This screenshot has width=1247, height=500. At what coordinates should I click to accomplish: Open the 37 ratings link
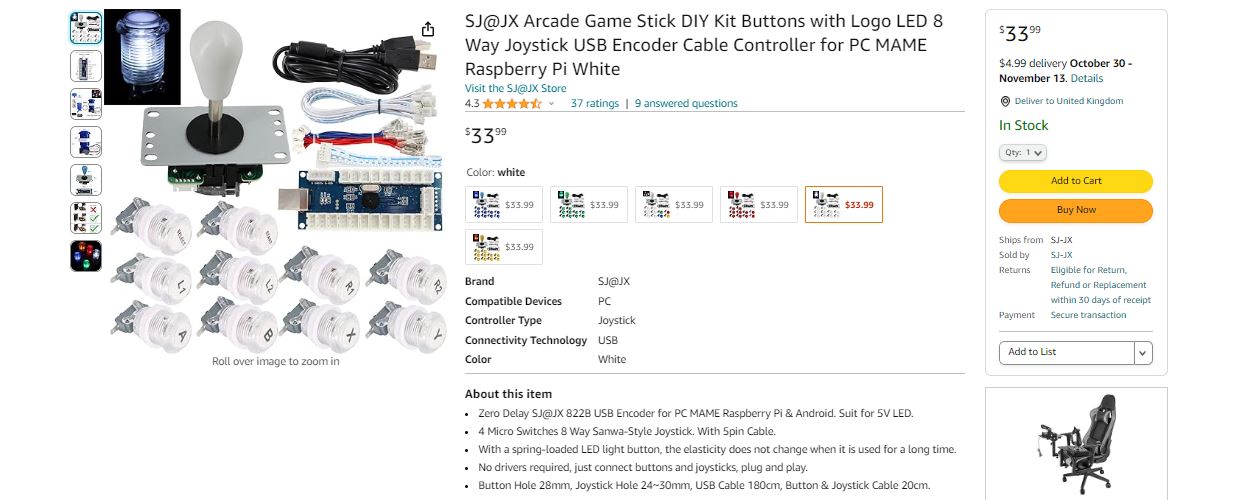click(x=594, y=103)
